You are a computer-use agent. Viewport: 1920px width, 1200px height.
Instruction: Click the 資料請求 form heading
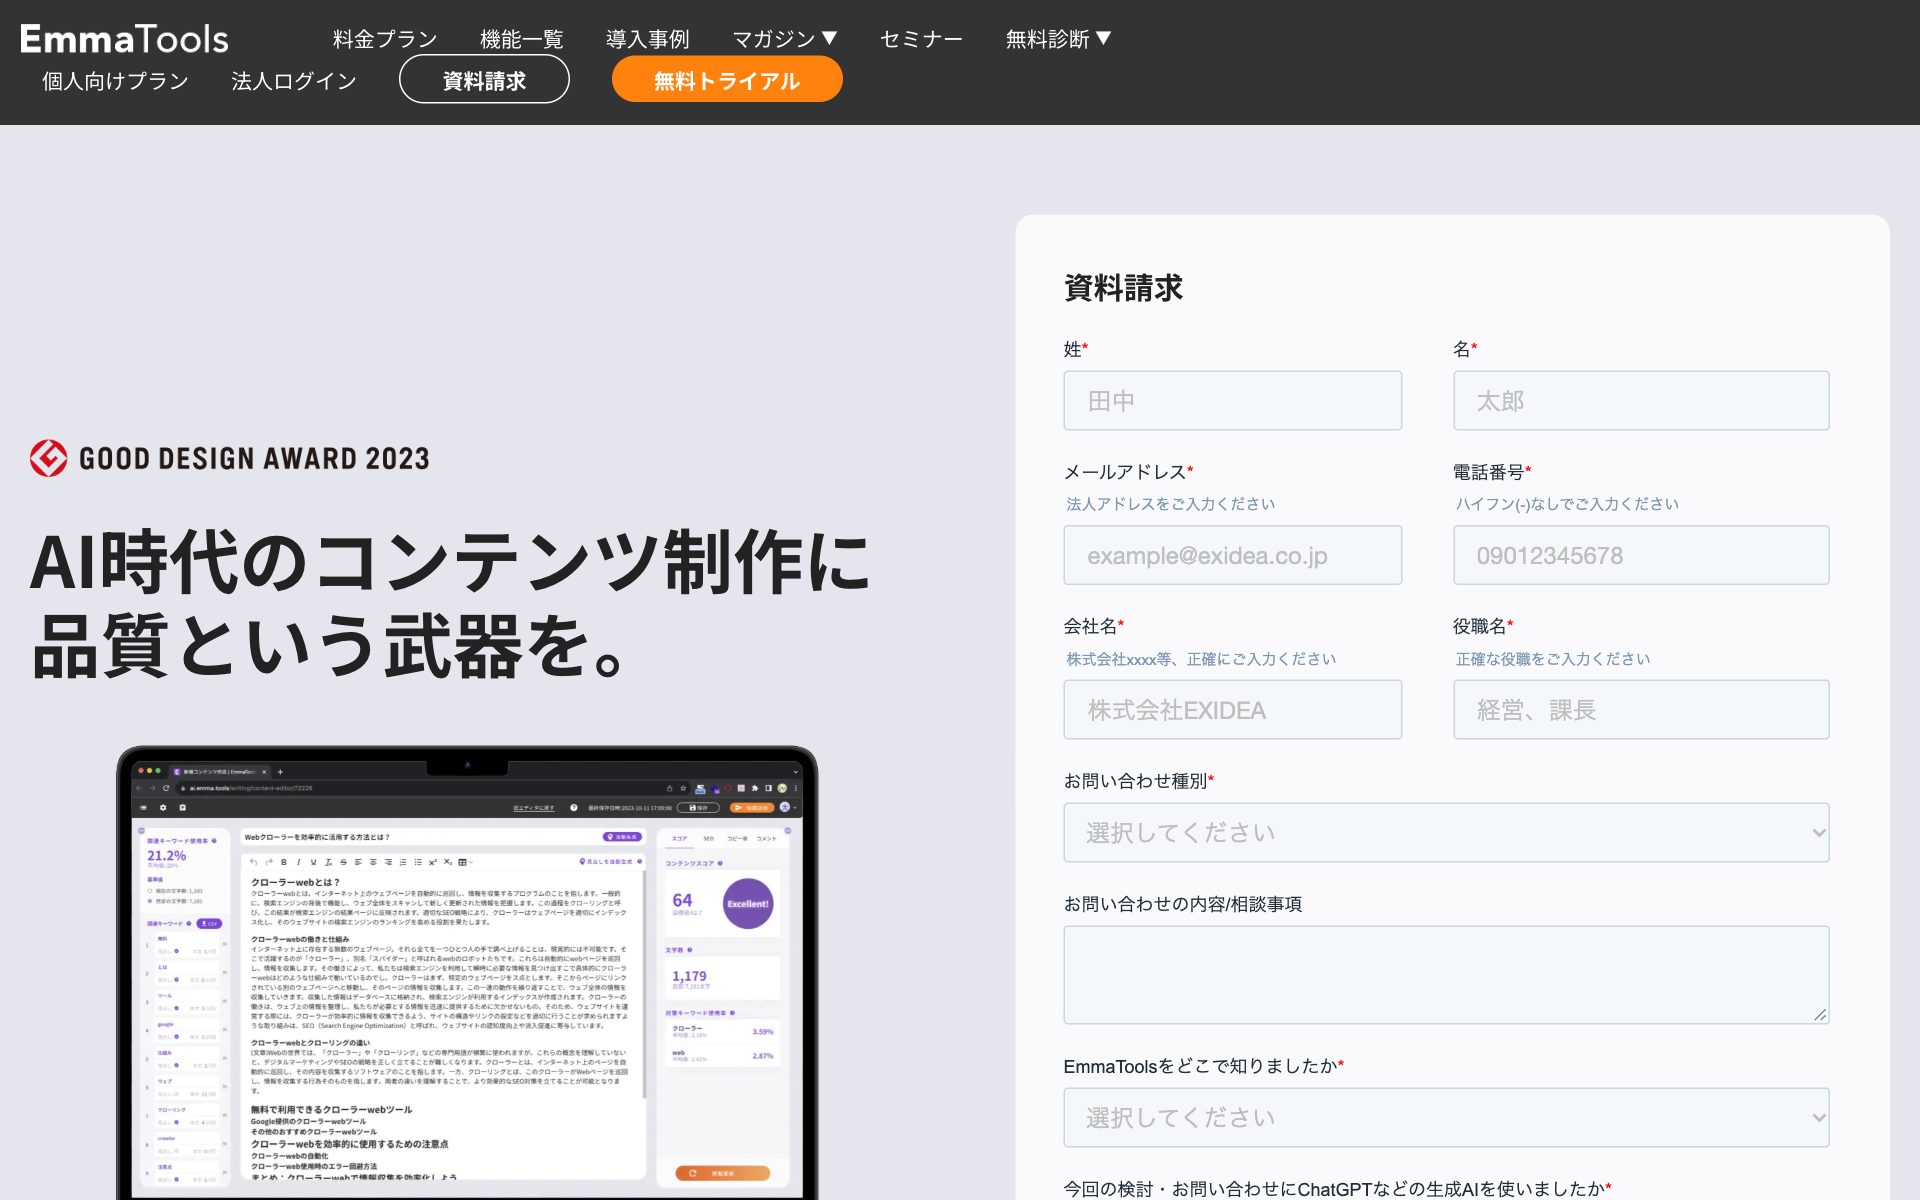point(1123,288)
